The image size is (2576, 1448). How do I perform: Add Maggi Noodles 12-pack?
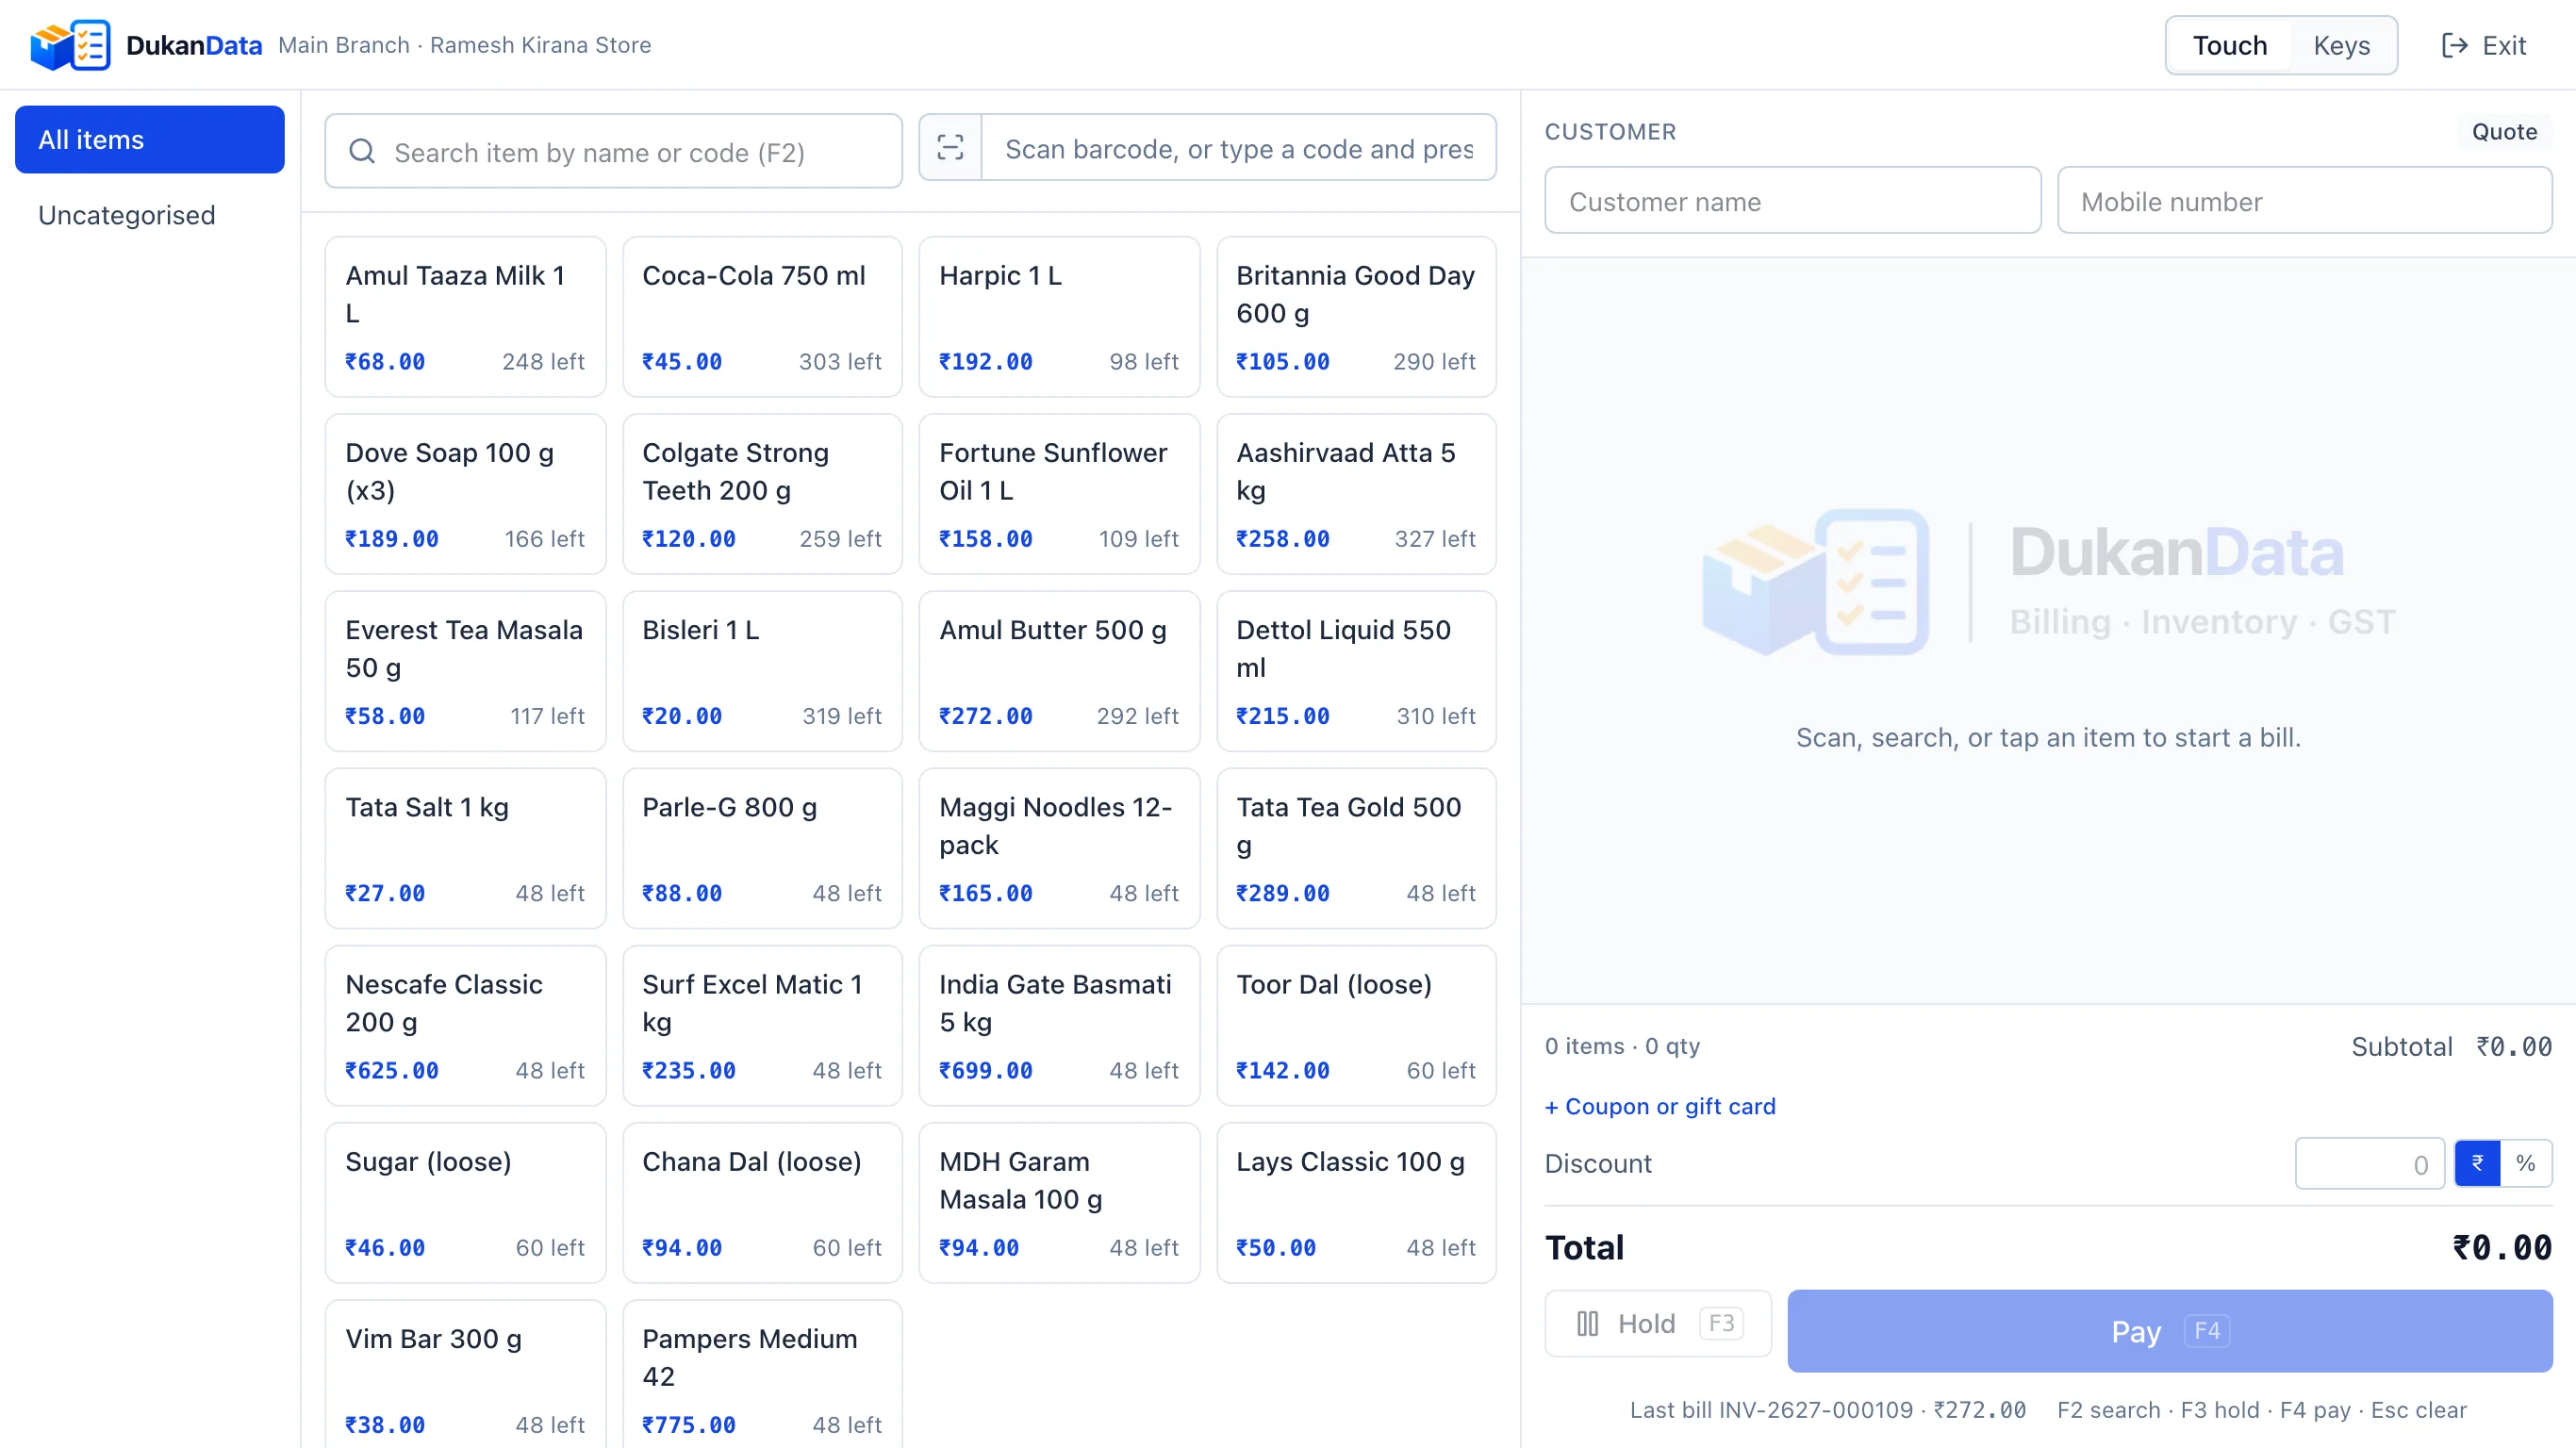tap(1059, 848)
